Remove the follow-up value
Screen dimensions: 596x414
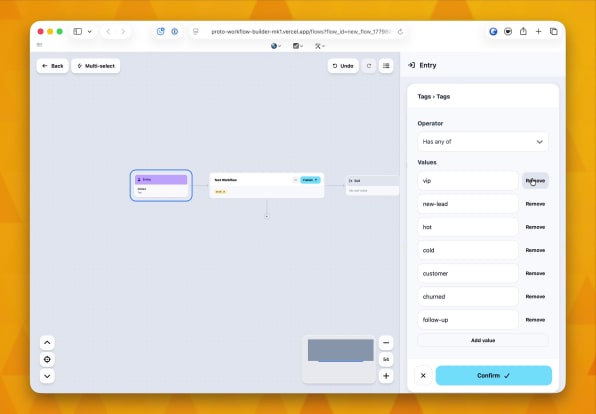(535, 320)
